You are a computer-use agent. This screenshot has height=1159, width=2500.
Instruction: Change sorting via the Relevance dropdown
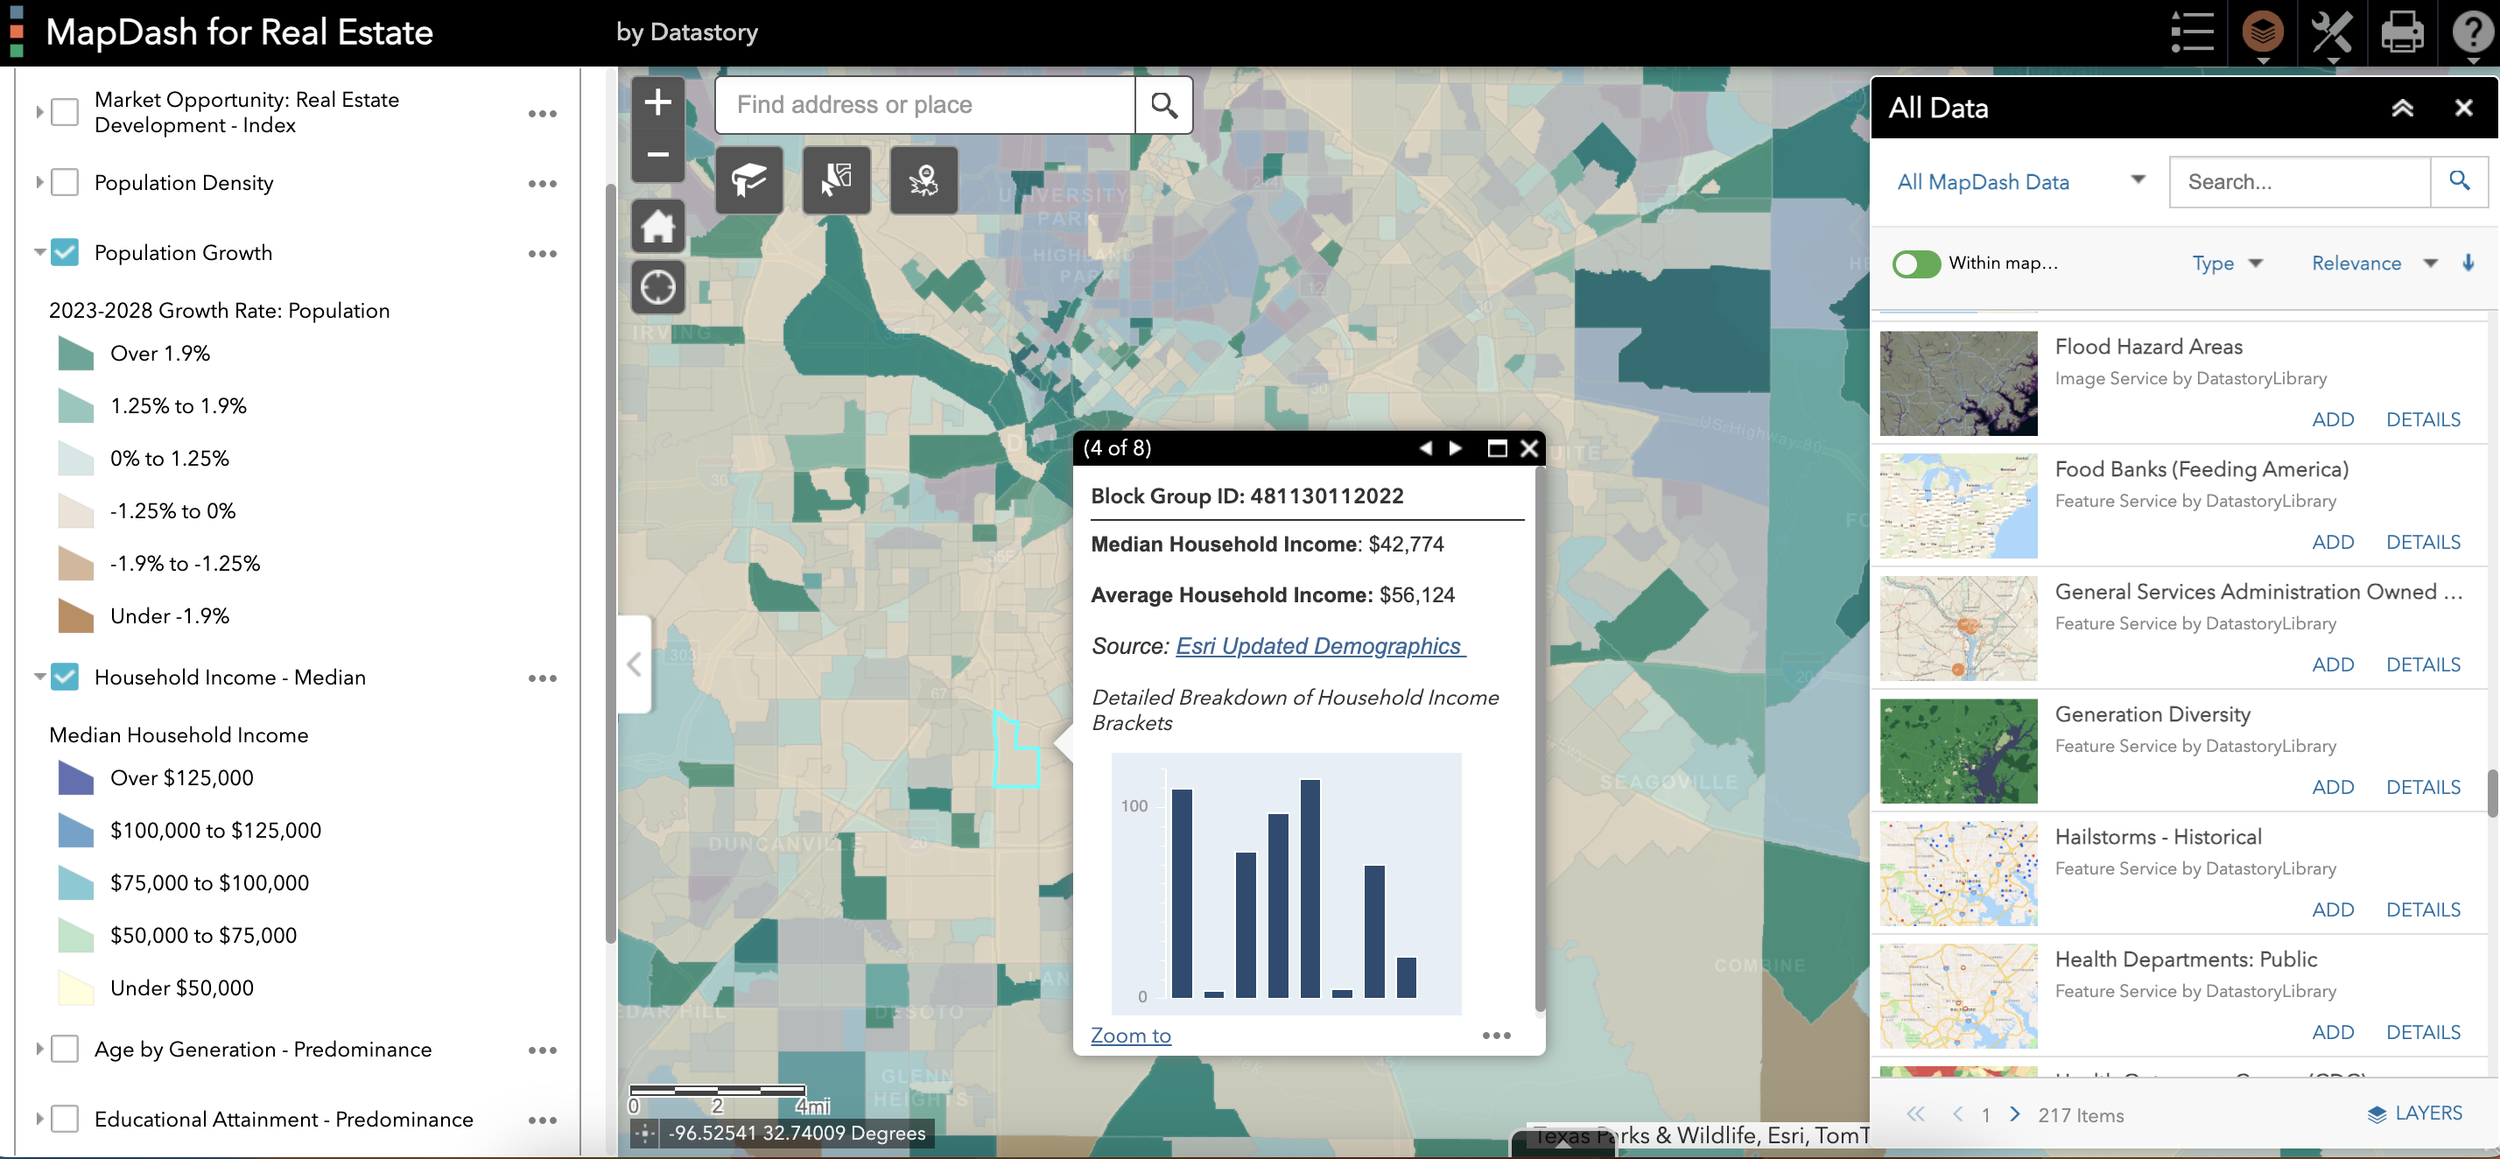2372,263
